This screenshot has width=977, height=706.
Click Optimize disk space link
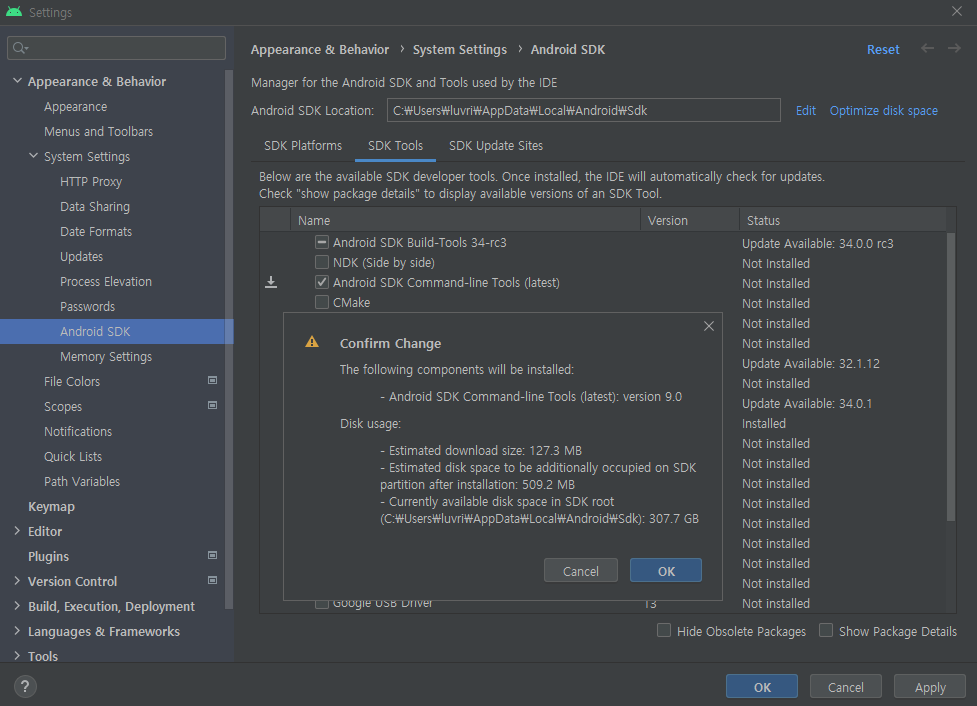point(884,110)
